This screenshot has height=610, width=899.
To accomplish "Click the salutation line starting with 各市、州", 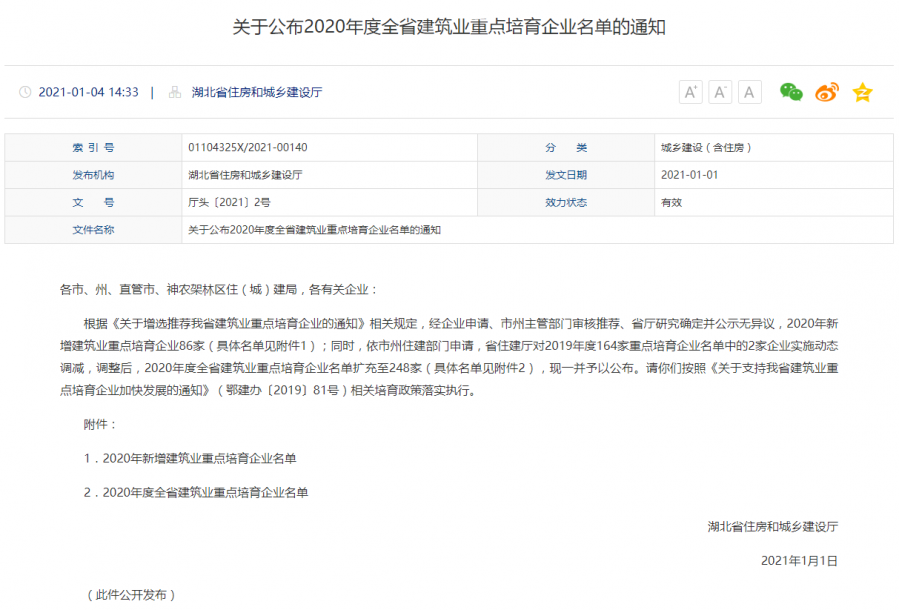I will coord(218,290).
